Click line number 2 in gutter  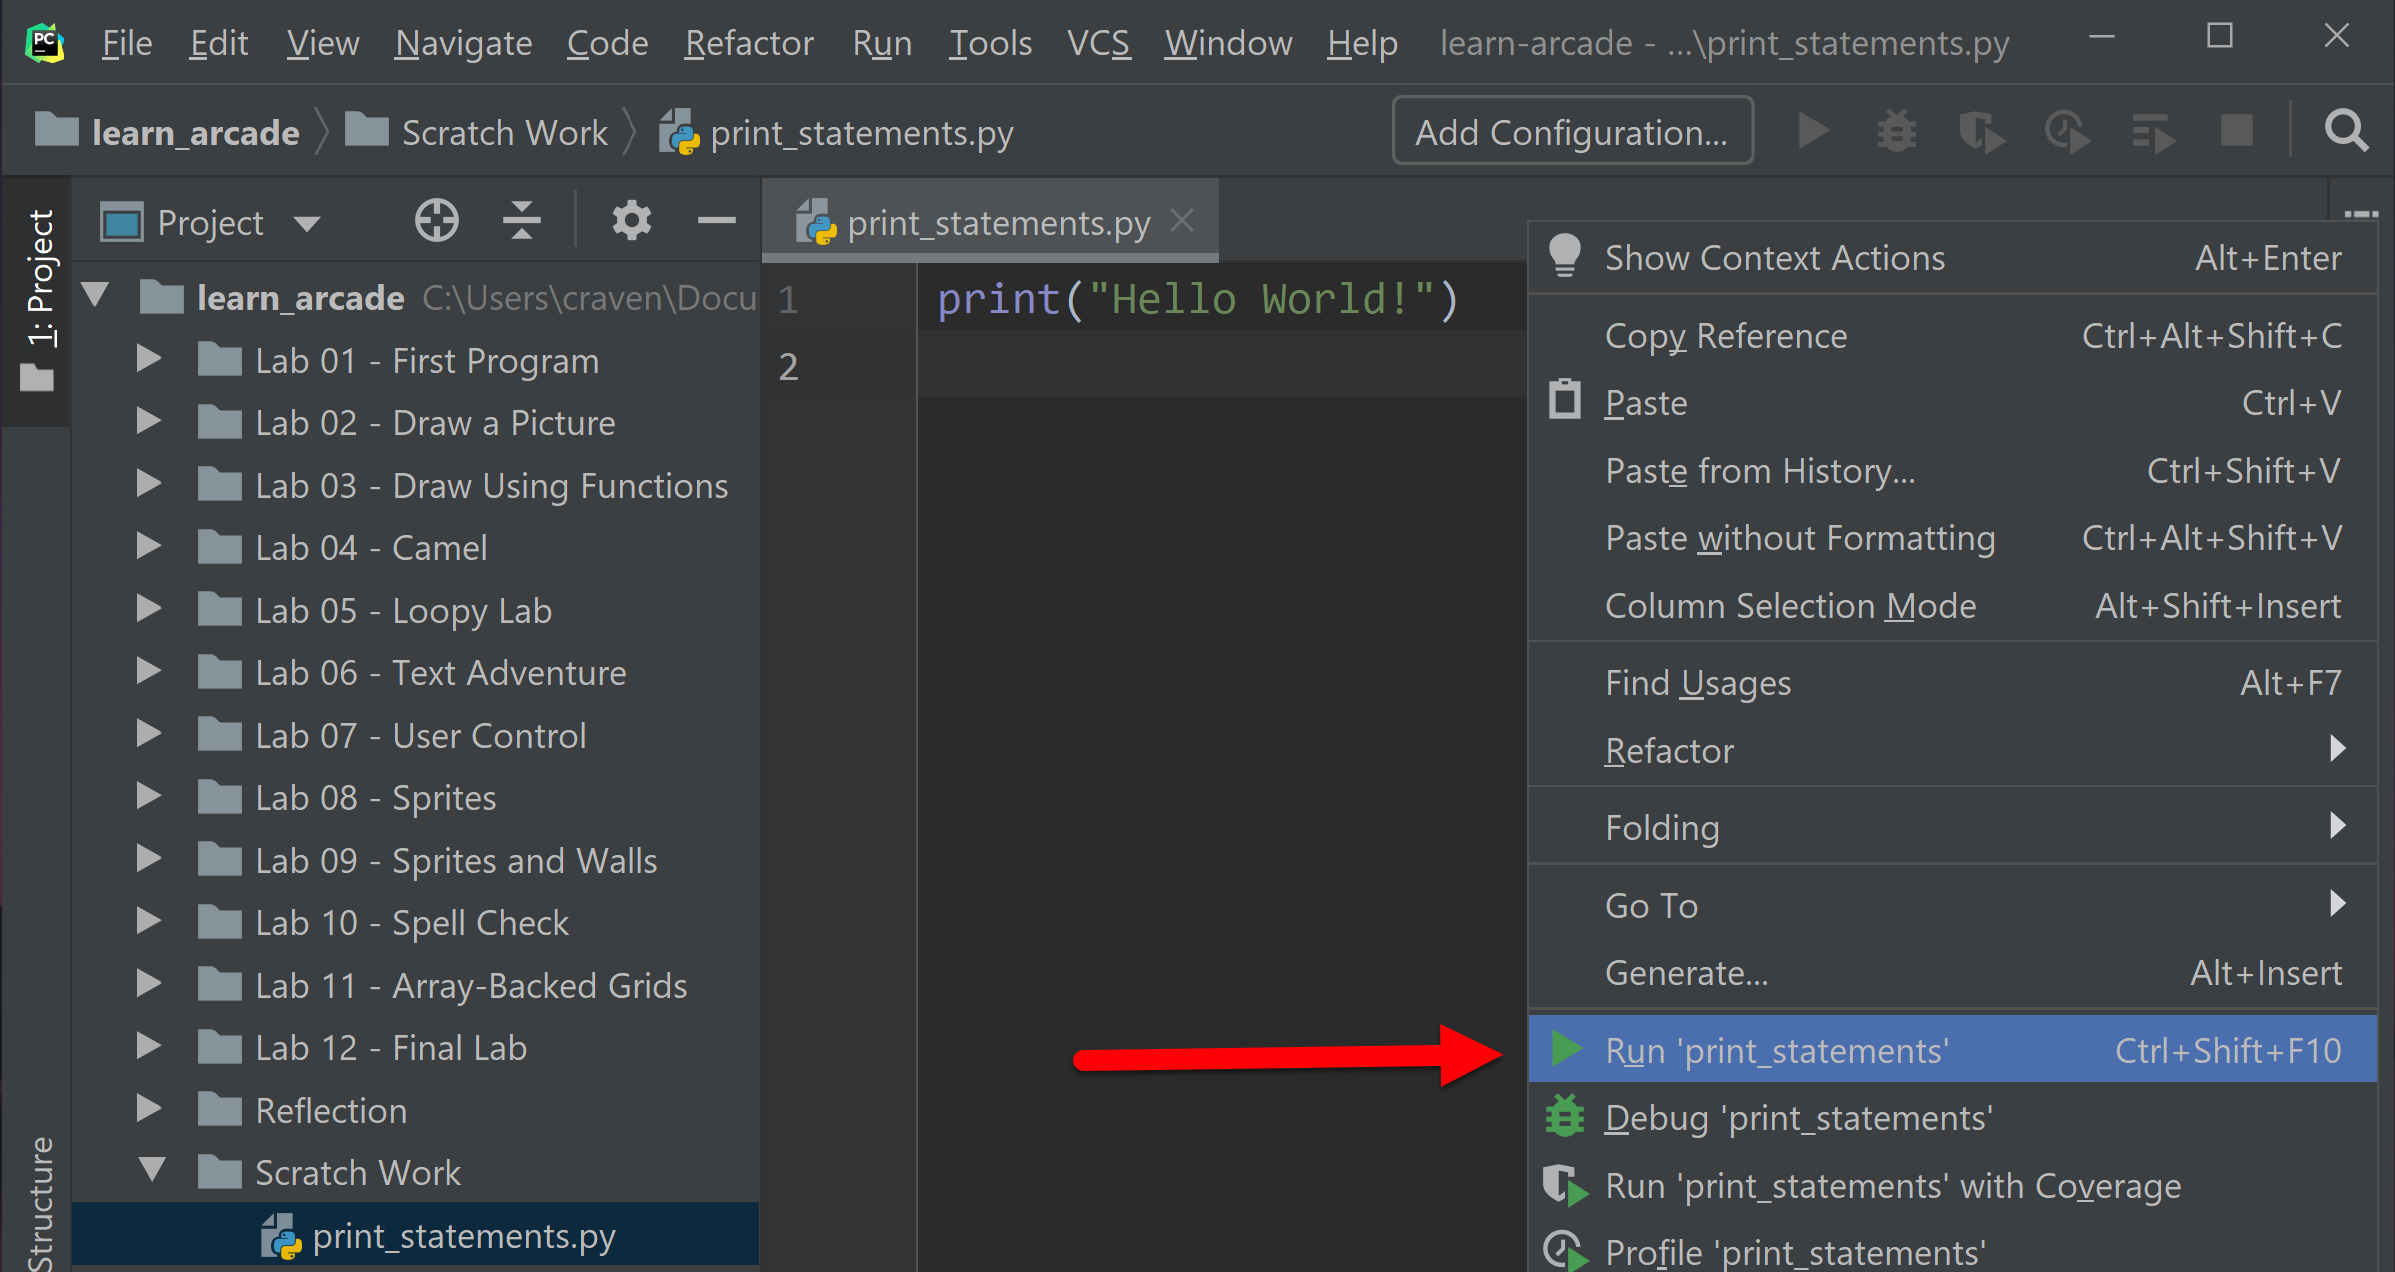(788, 366)
